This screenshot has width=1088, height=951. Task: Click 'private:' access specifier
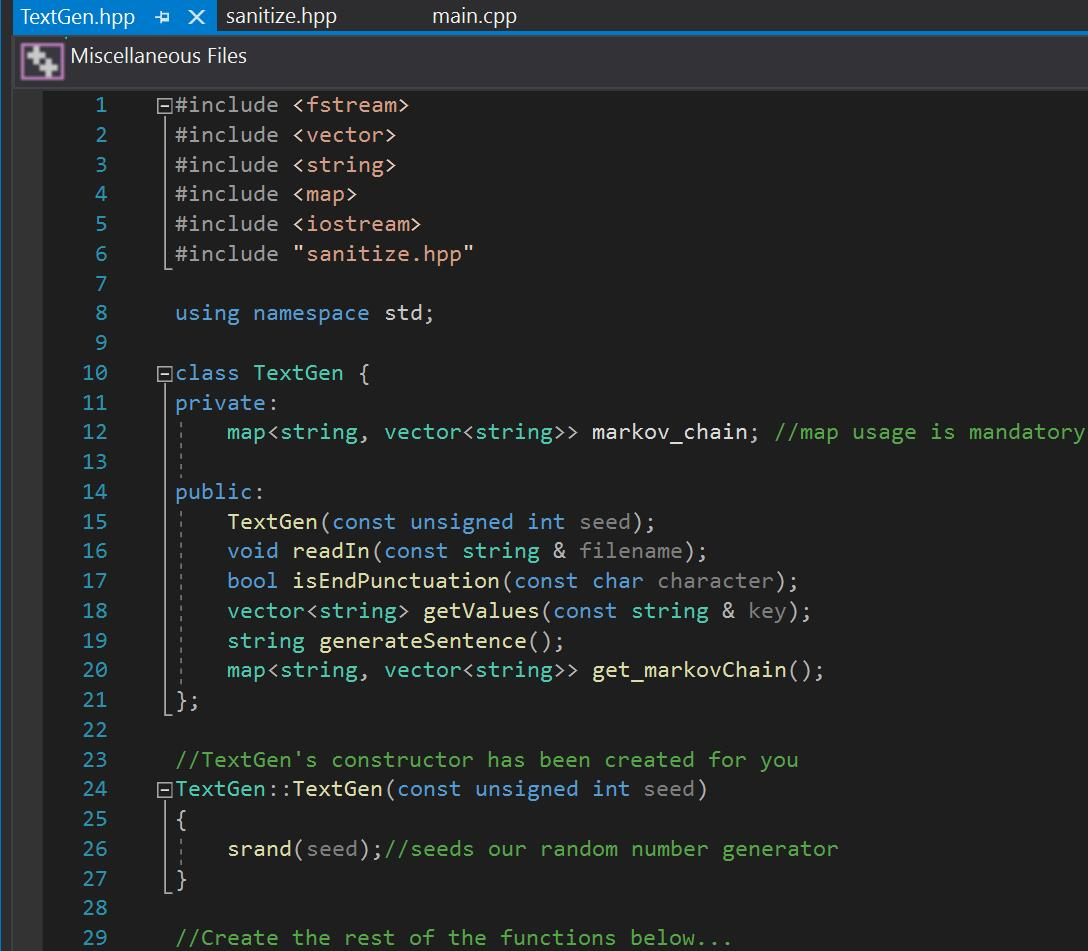(226, 403)
